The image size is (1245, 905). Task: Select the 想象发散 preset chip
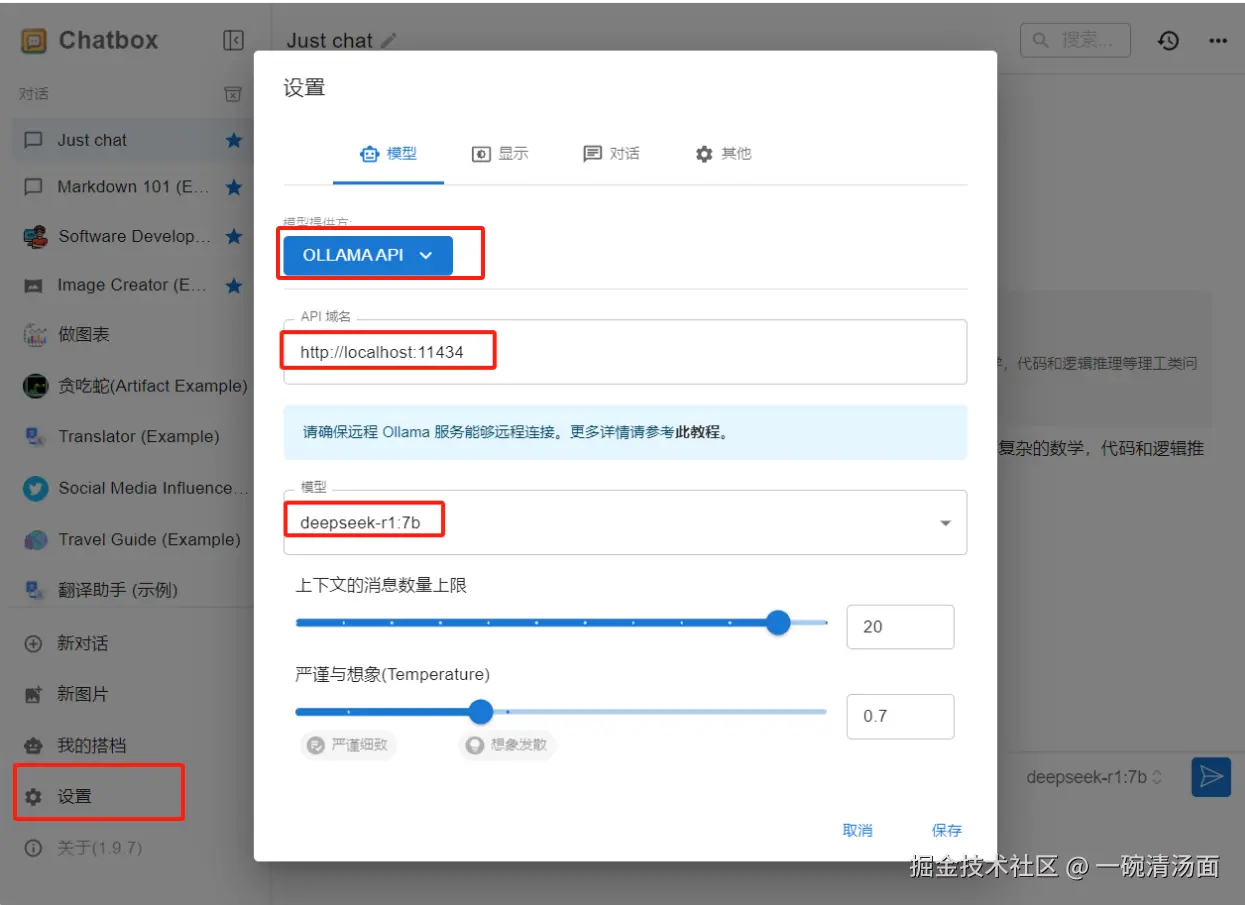507,746
